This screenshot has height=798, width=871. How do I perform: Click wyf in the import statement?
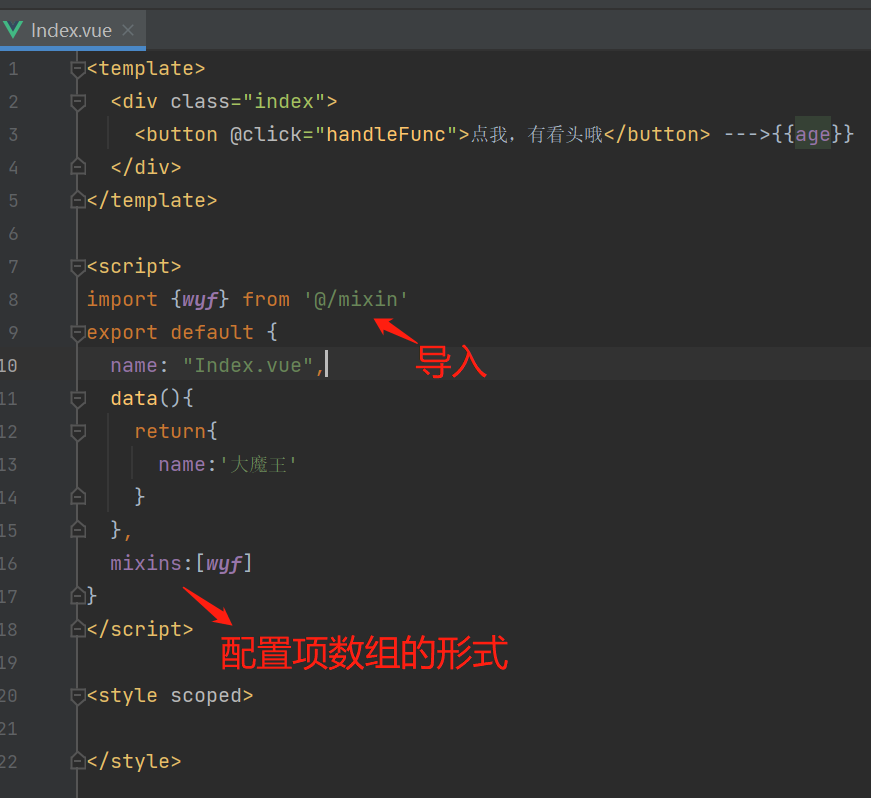click(200, 300)
